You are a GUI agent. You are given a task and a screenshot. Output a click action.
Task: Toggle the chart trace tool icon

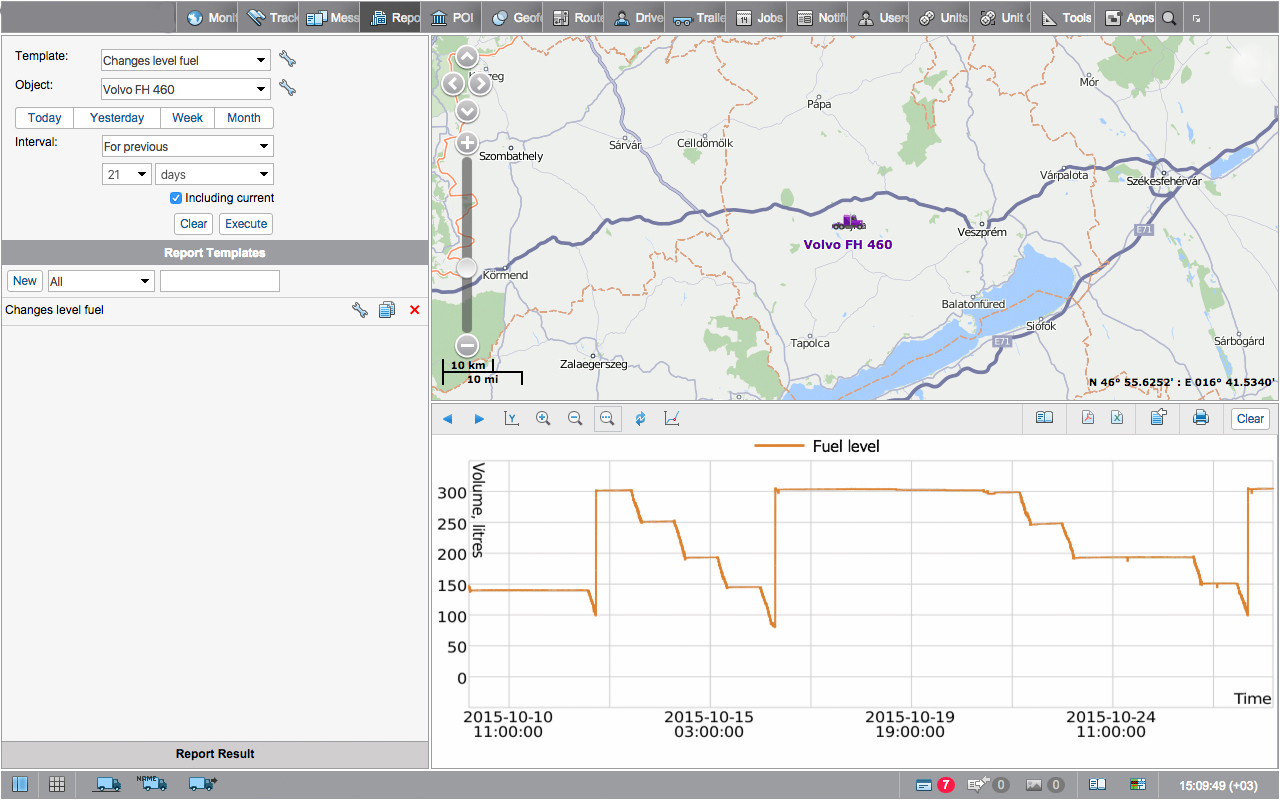(x=671, y=419)
